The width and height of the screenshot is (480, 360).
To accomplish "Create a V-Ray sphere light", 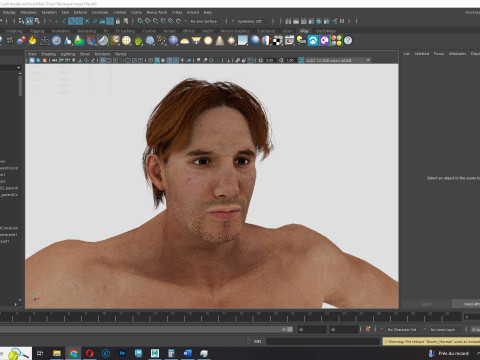I will click(x=208, y=41).
